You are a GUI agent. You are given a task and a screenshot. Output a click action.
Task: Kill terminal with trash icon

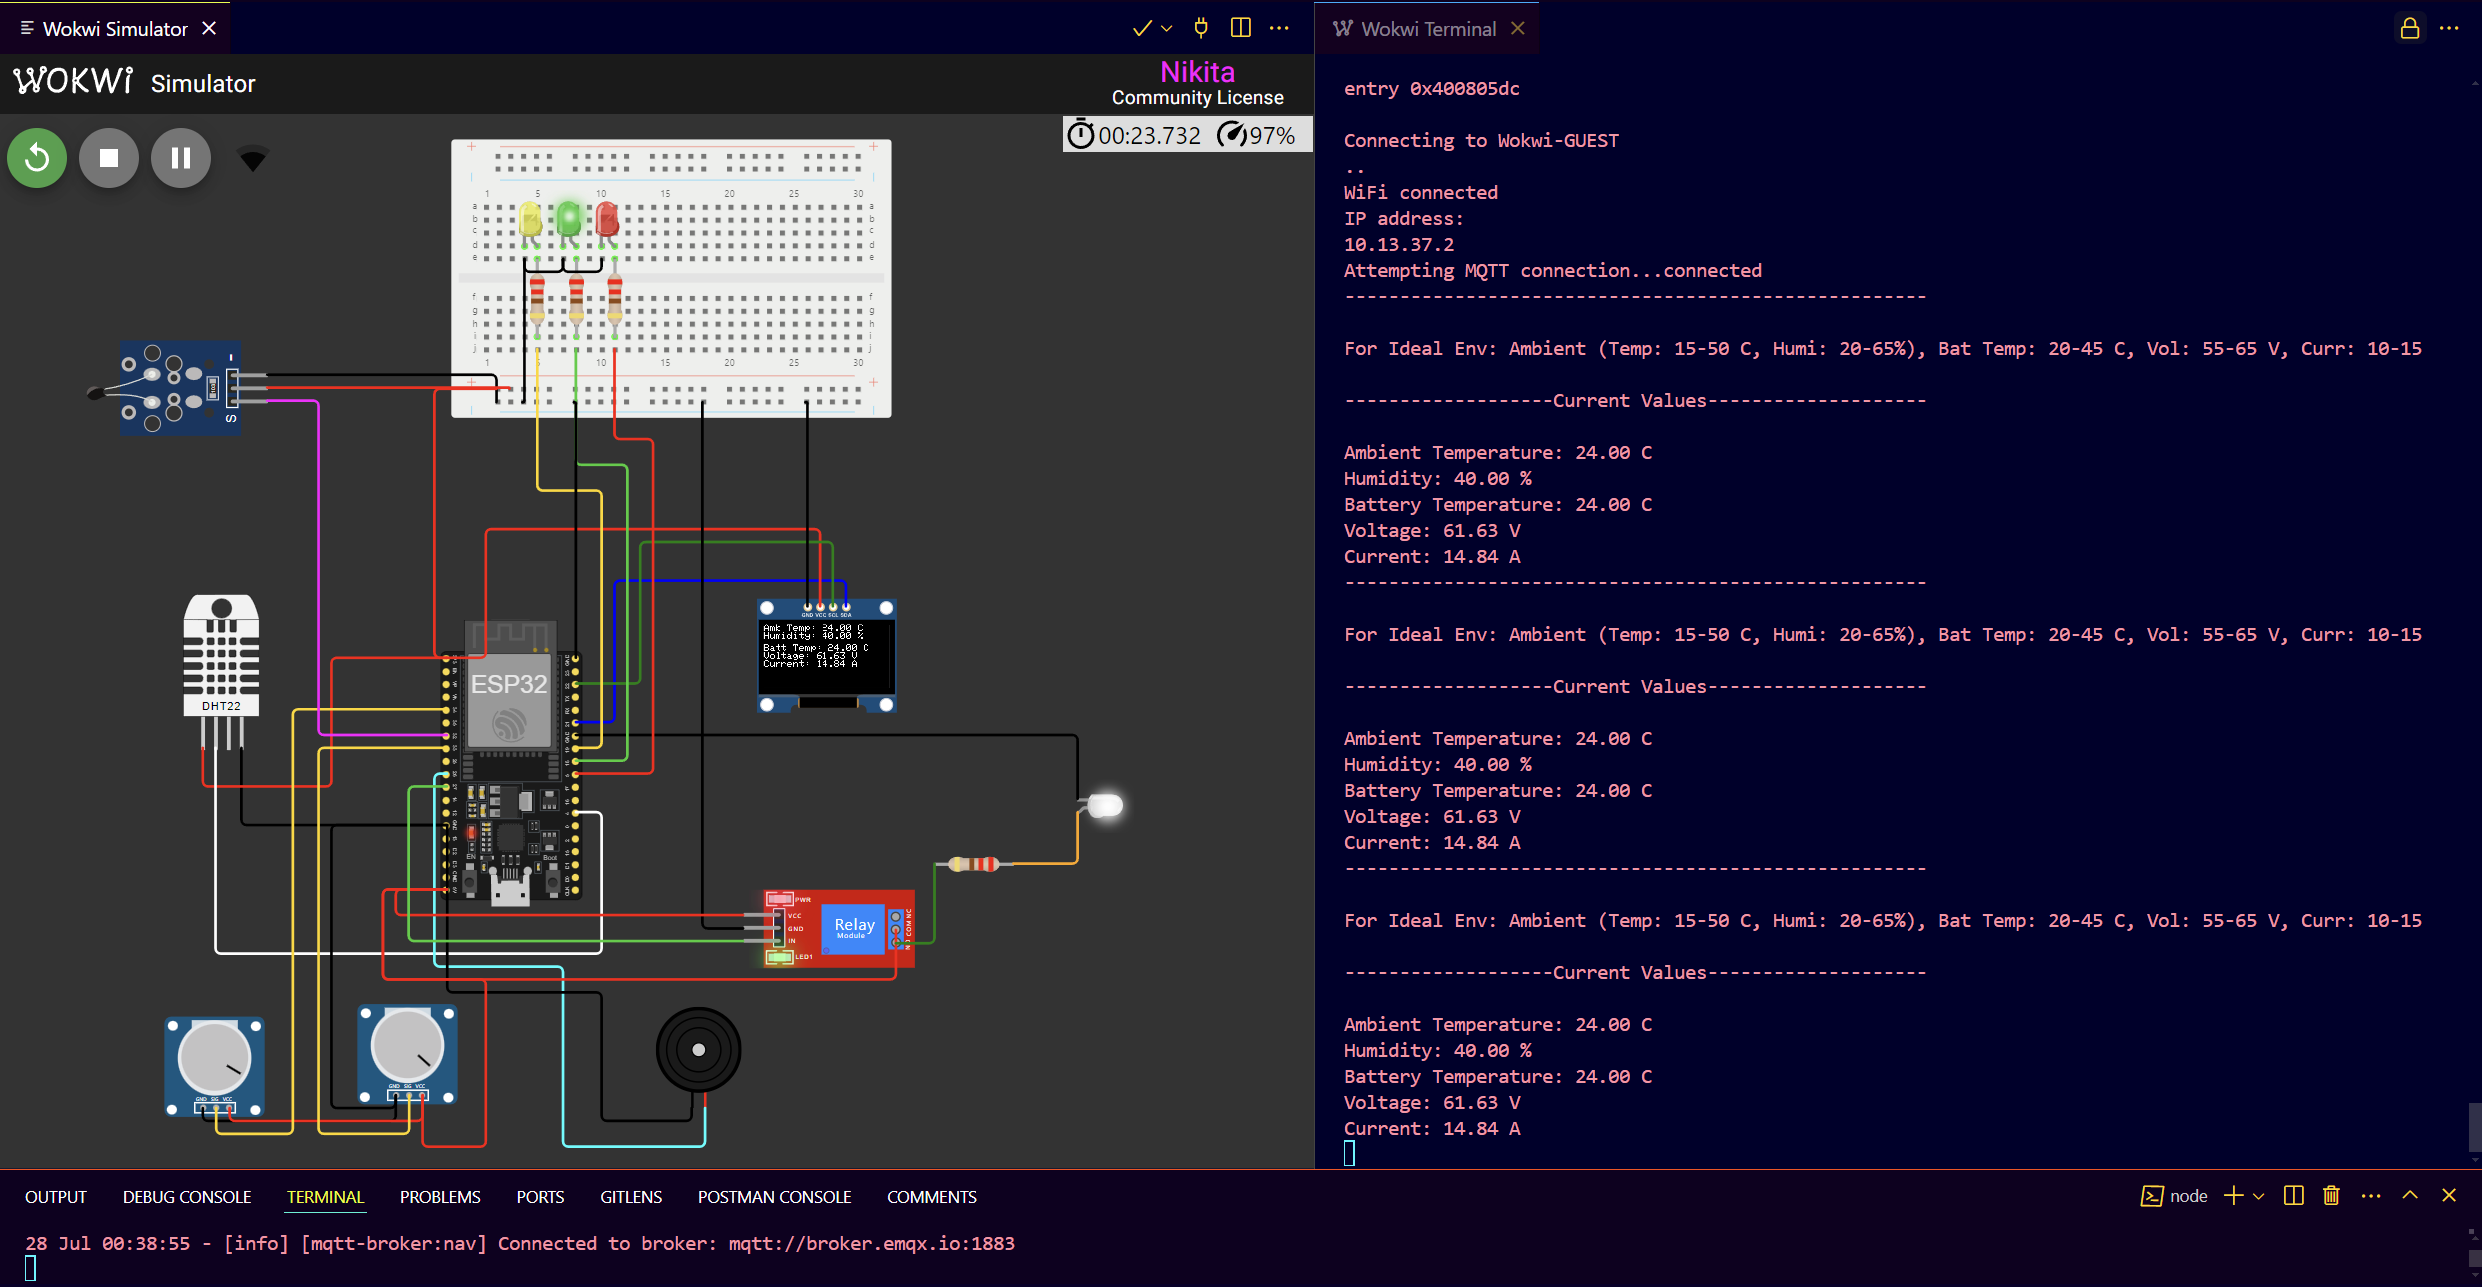(x=2331, y=1196)
